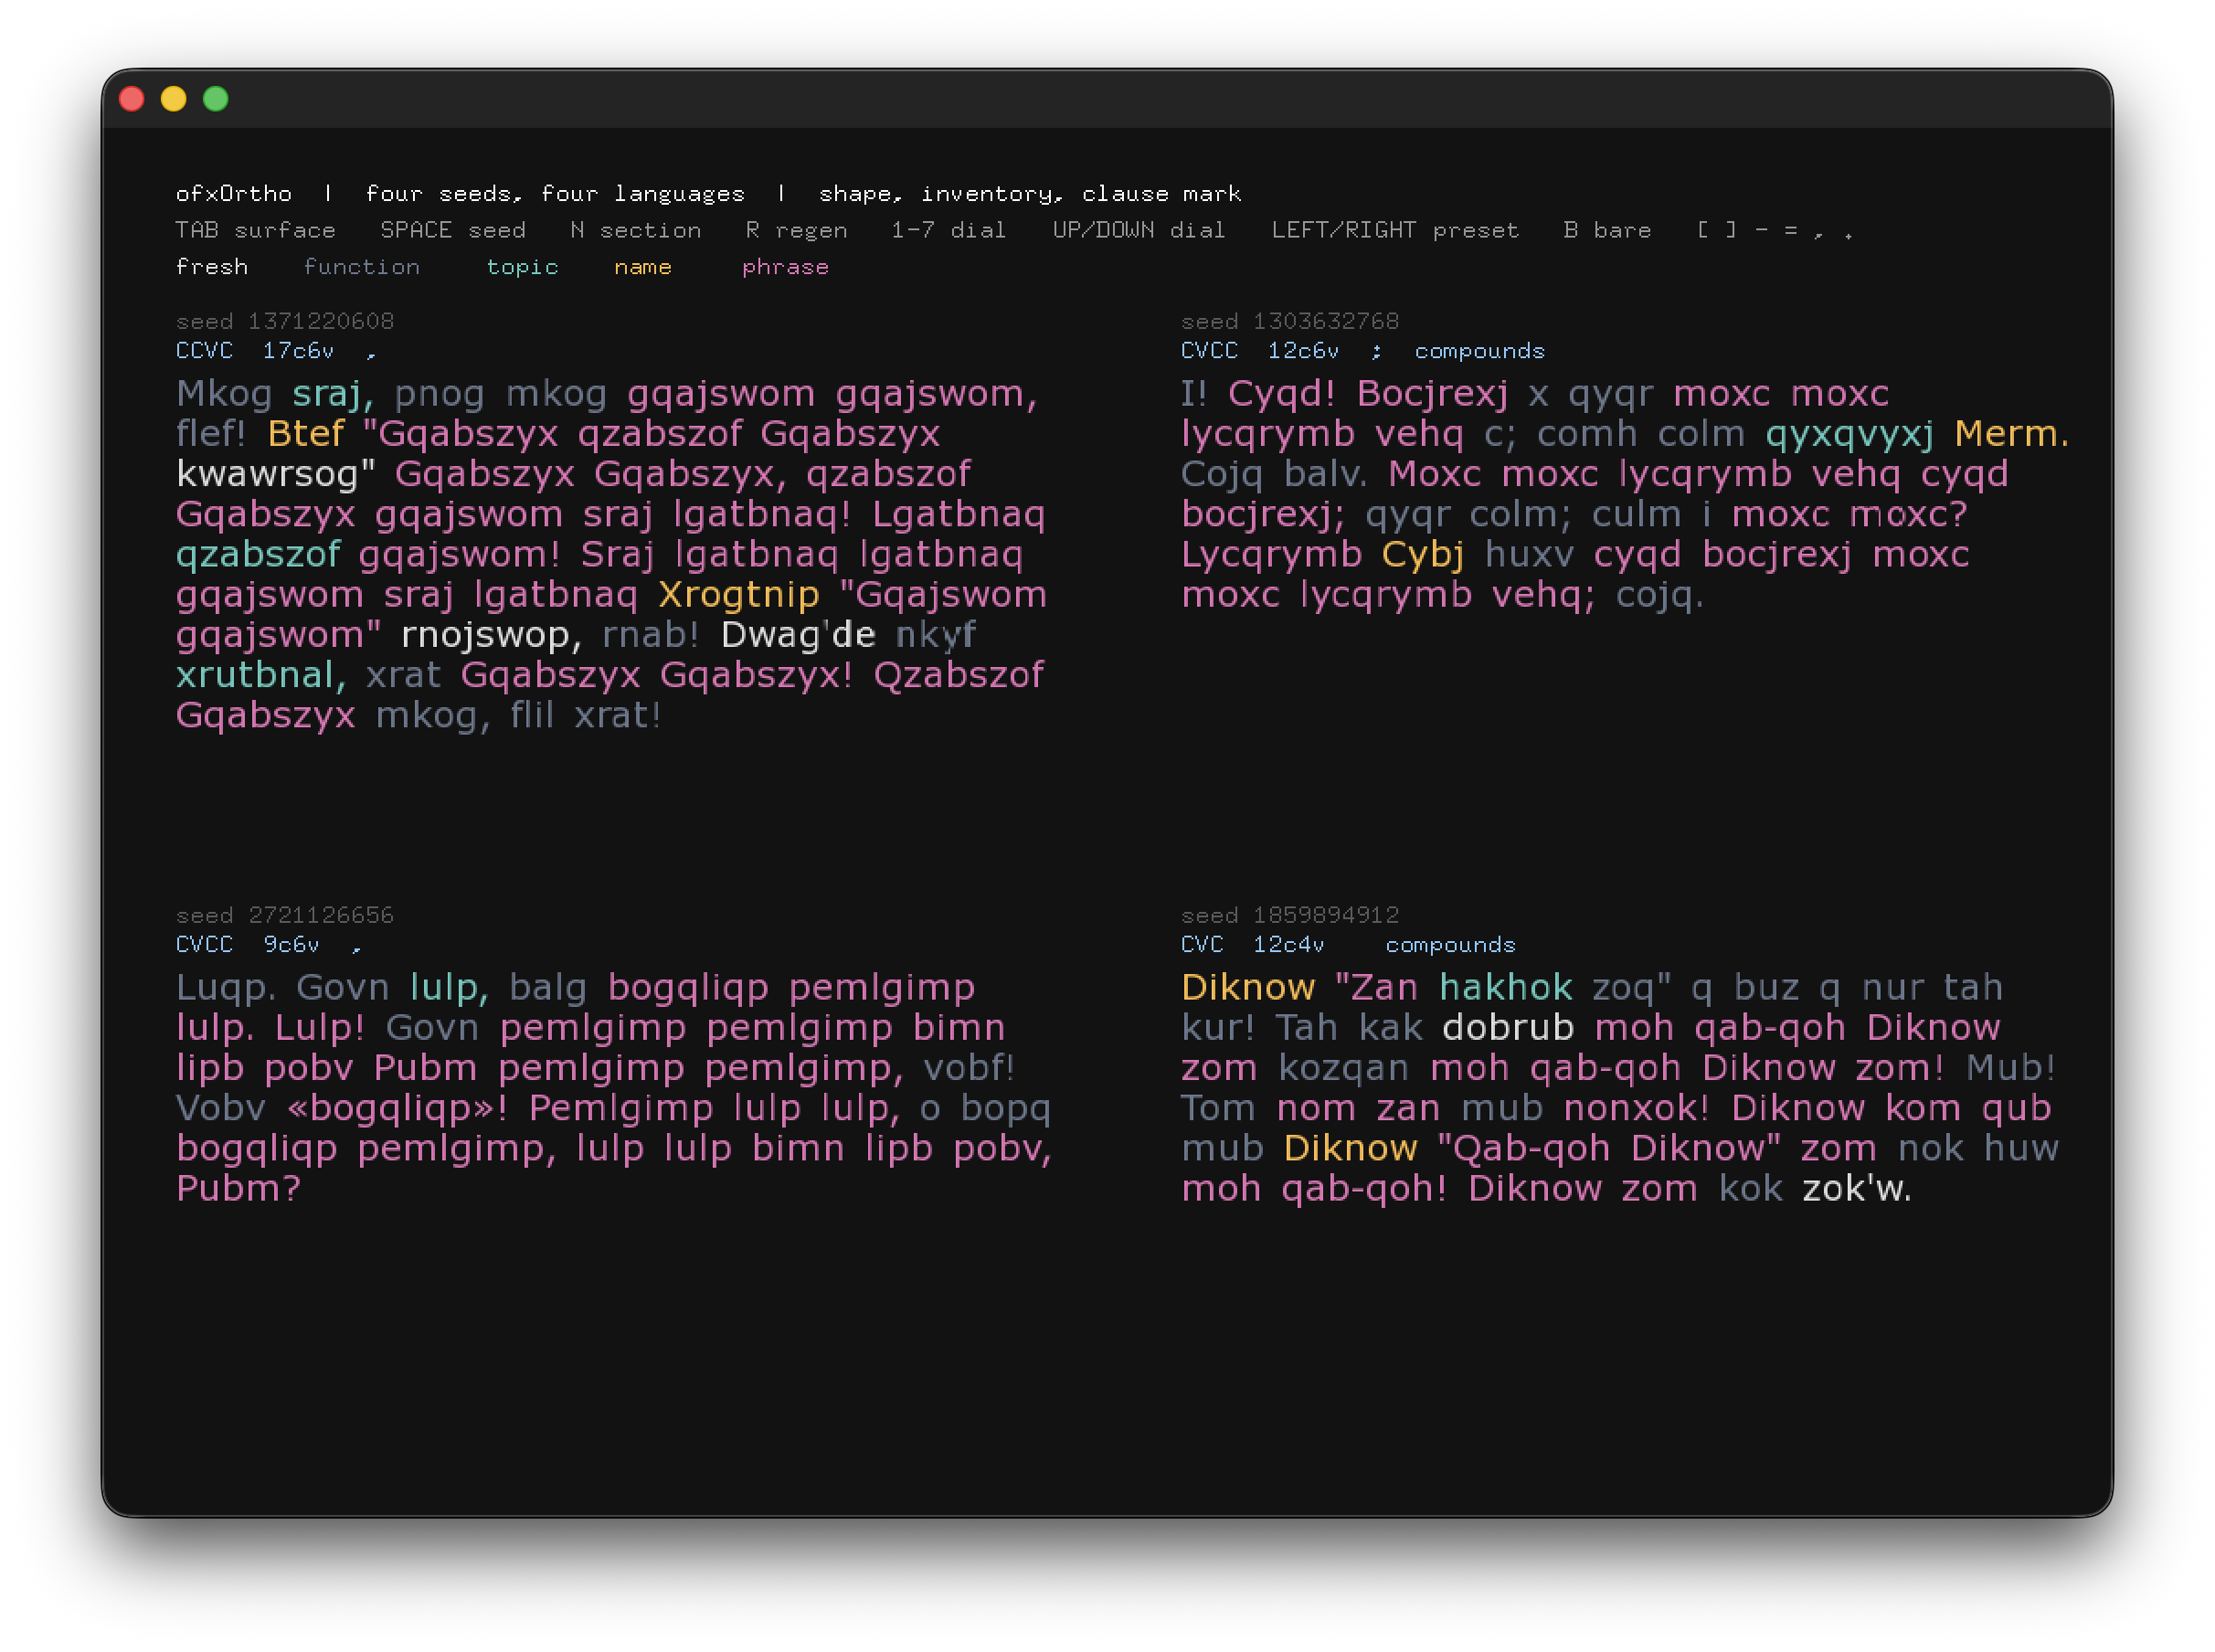Click the '12c6v' inventory label

pyautogui.click(x=1303, y=350)
